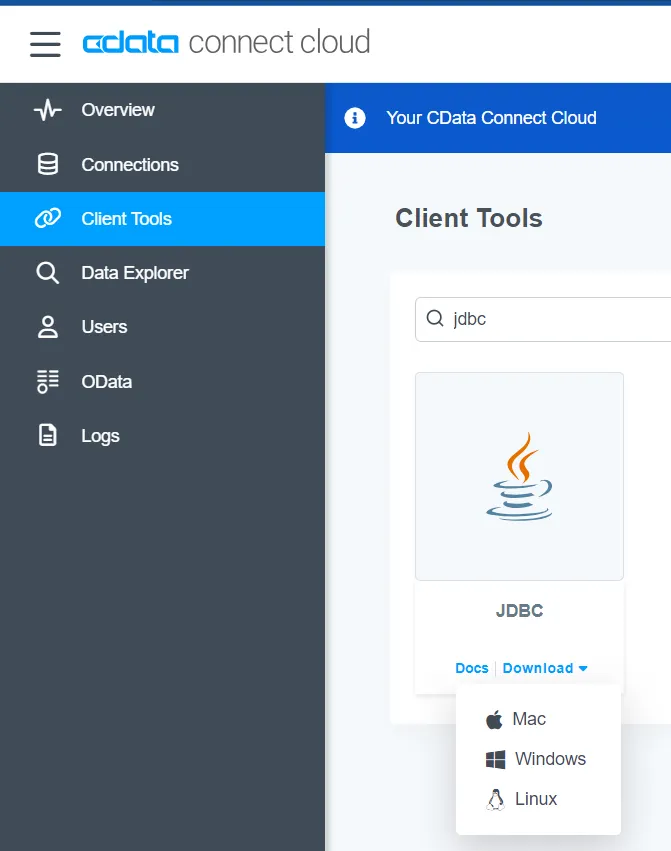Click the Linux penguin icon
Image resolution: width=671 pixels, height=851 pixels.
click(495, 799)
